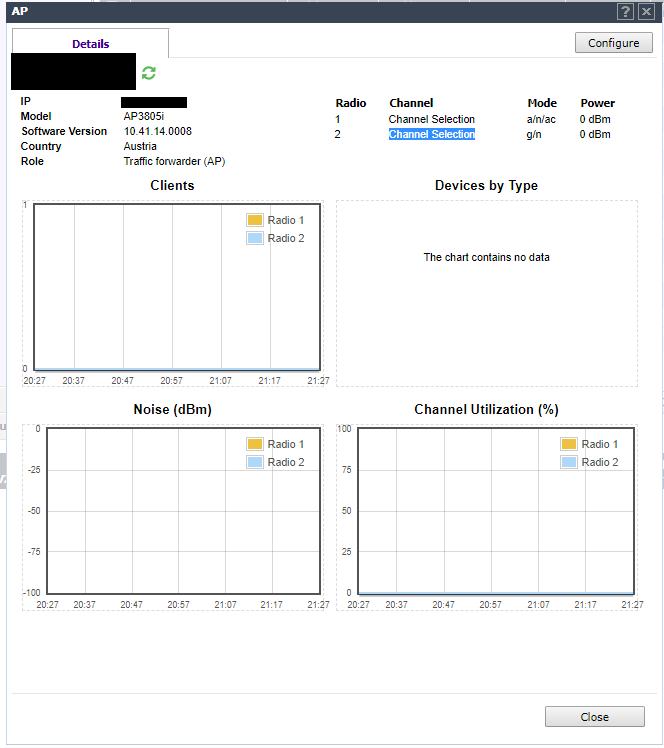664x748 pixels.
Task: Switch to the Details tab
Action: 90,44
